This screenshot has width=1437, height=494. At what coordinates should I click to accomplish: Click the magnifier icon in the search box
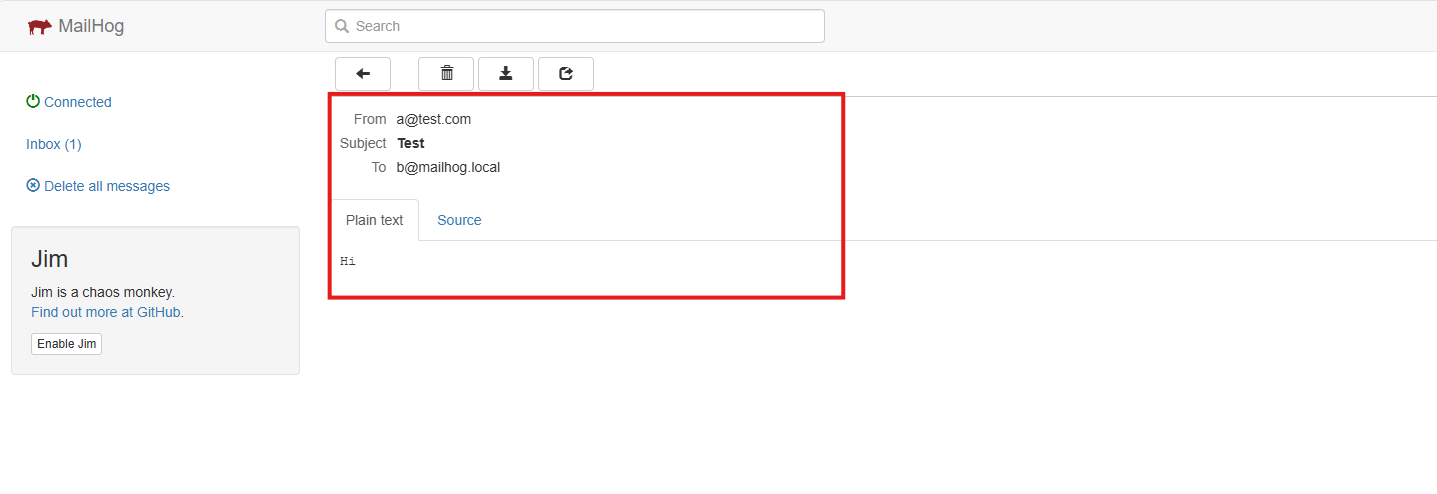tap(342, 26)
